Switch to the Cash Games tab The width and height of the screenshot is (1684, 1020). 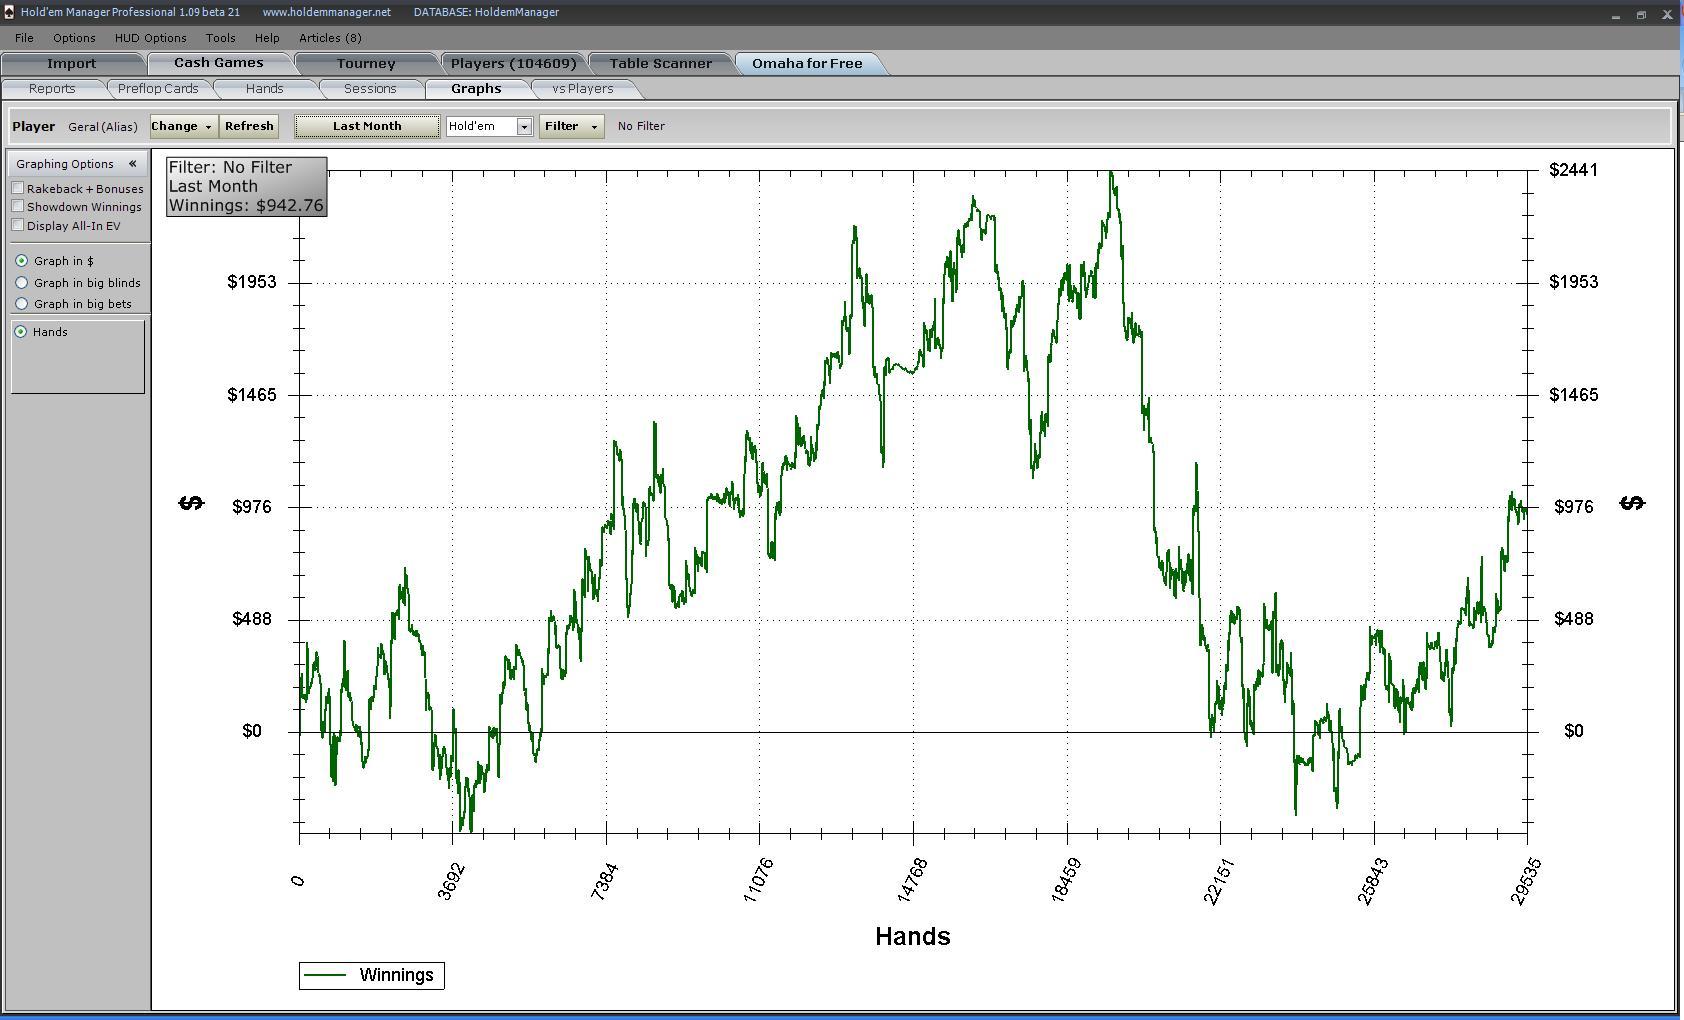[219, 62]
